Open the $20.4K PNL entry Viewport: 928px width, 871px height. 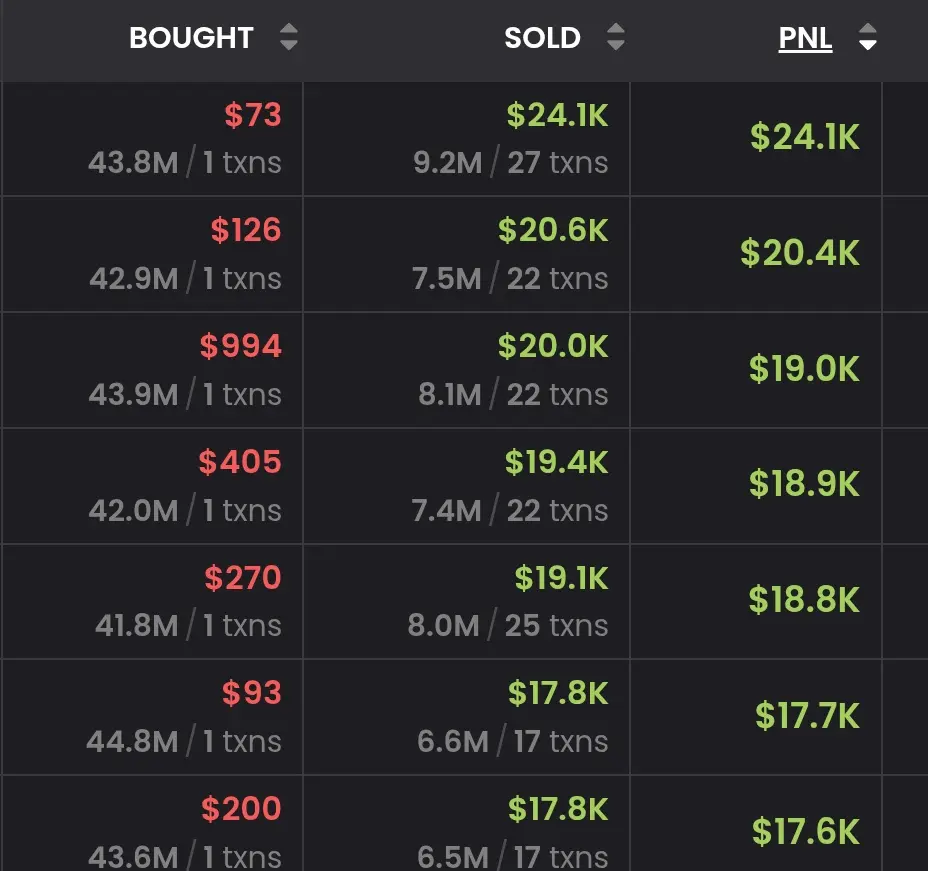coord(799,253)
